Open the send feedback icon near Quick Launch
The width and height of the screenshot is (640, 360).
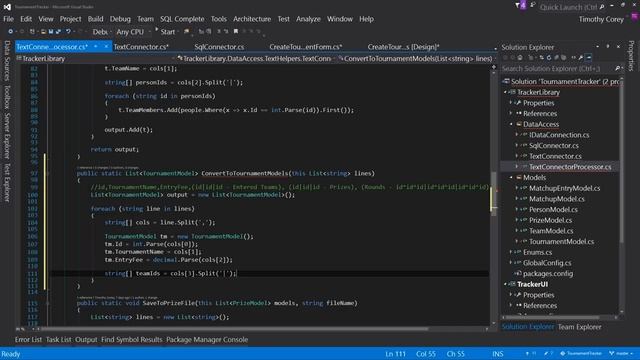point(533,5)
